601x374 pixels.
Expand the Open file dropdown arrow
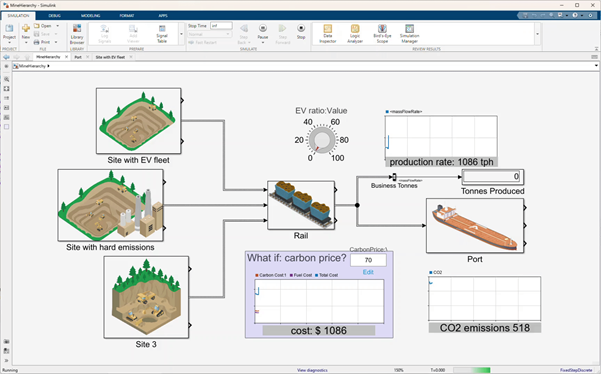coord(57,26)
